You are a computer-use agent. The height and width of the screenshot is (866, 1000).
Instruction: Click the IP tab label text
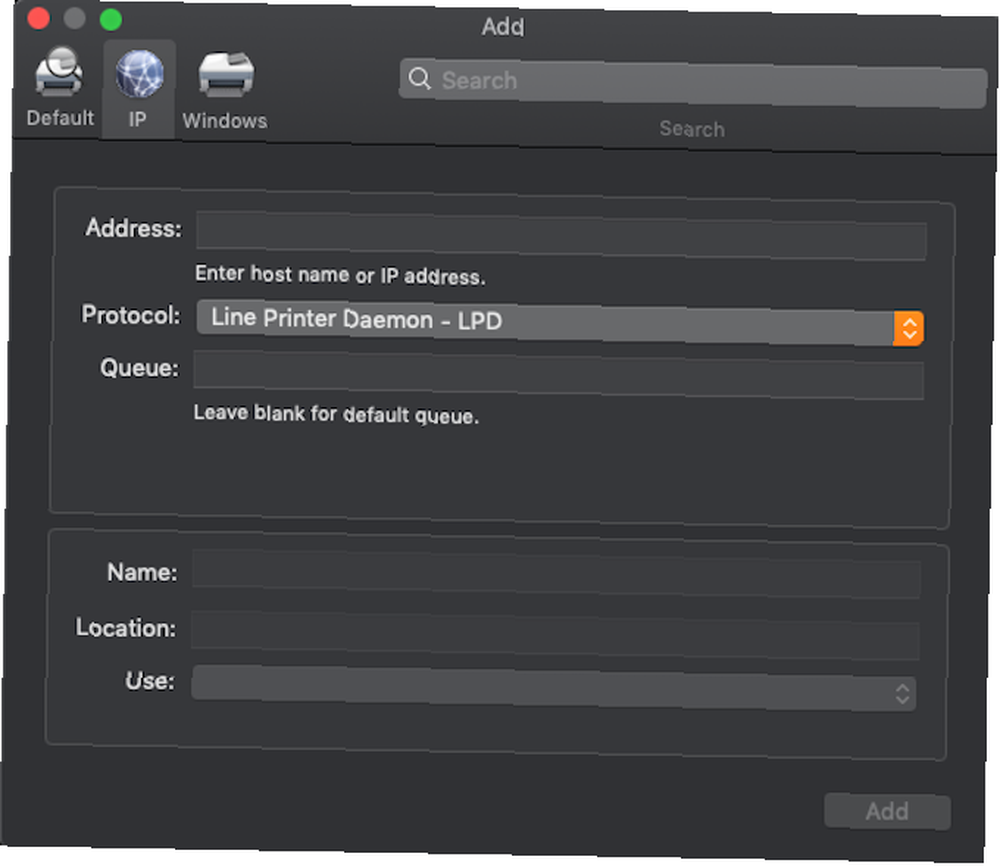point(137,119)
